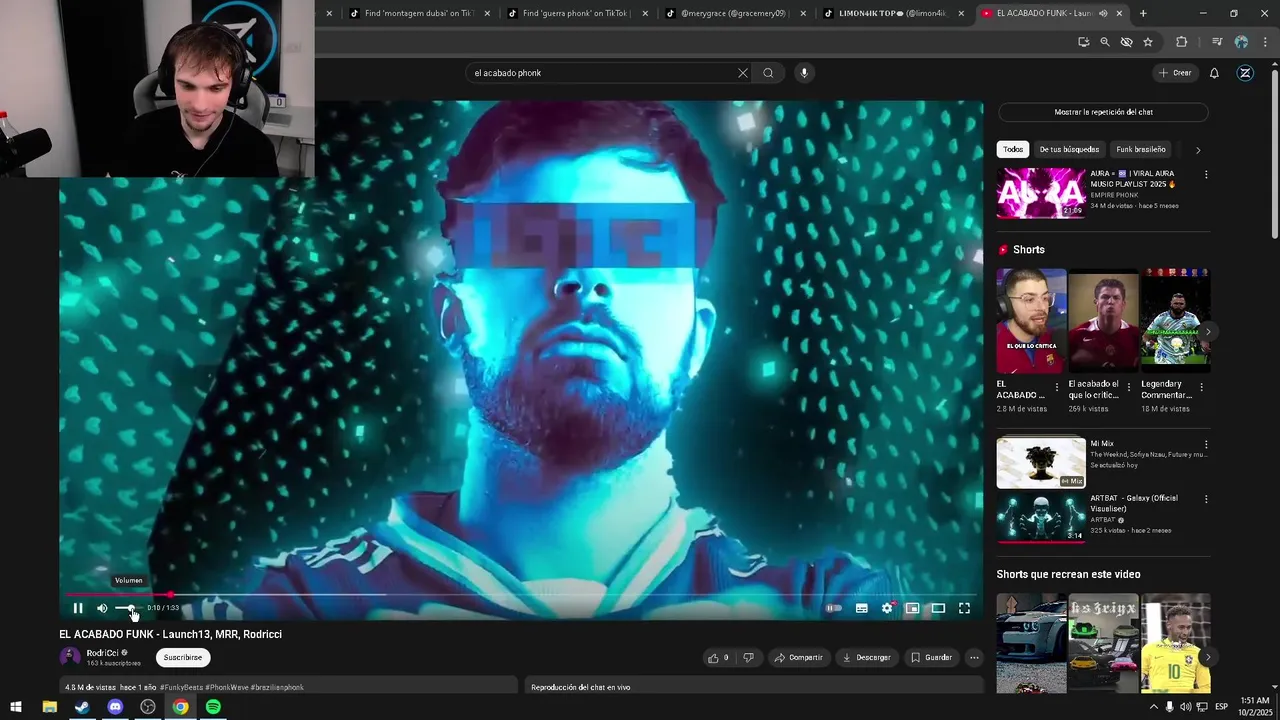This screenshot has width=1280, height=720.
Task: Open a new browser tab
Action: pos(1143,13)
